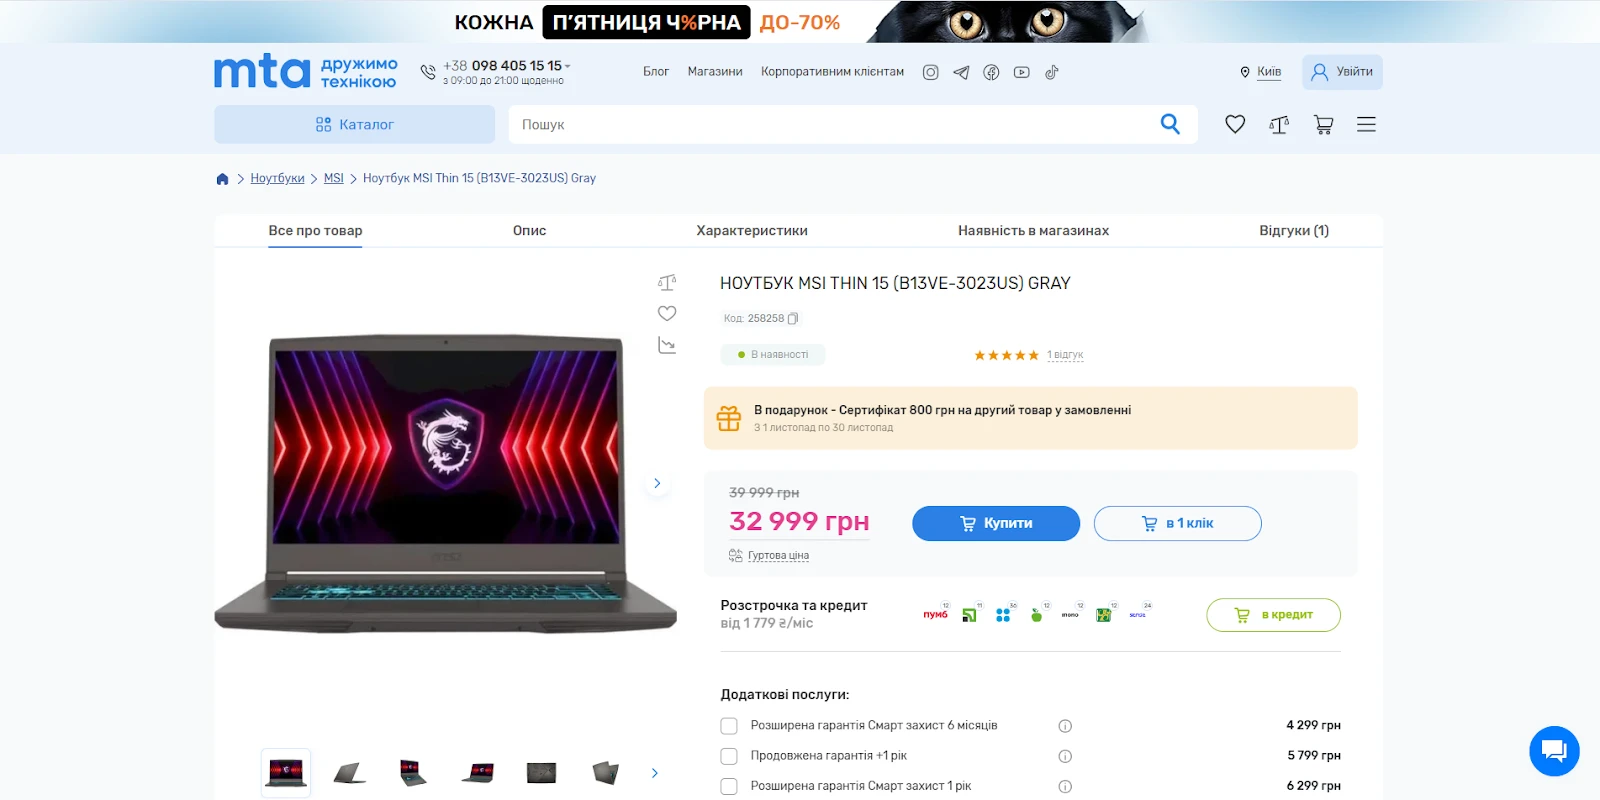Viewport: 1600px width, 800px height.
Task: Click the blue Купити button
Action: (x=996, y=523)
